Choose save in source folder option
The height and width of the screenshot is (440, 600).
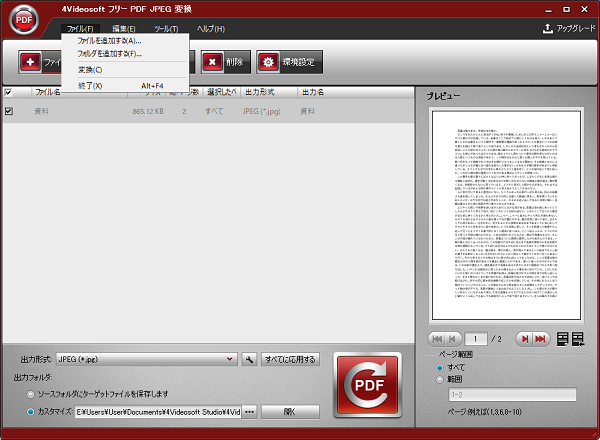30,394
